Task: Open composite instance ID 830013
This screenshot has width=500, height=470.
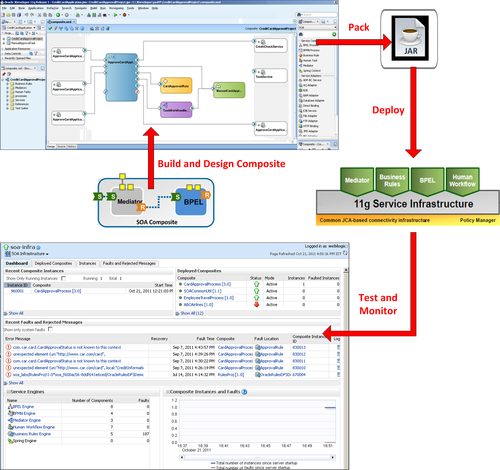Action: 299,347
